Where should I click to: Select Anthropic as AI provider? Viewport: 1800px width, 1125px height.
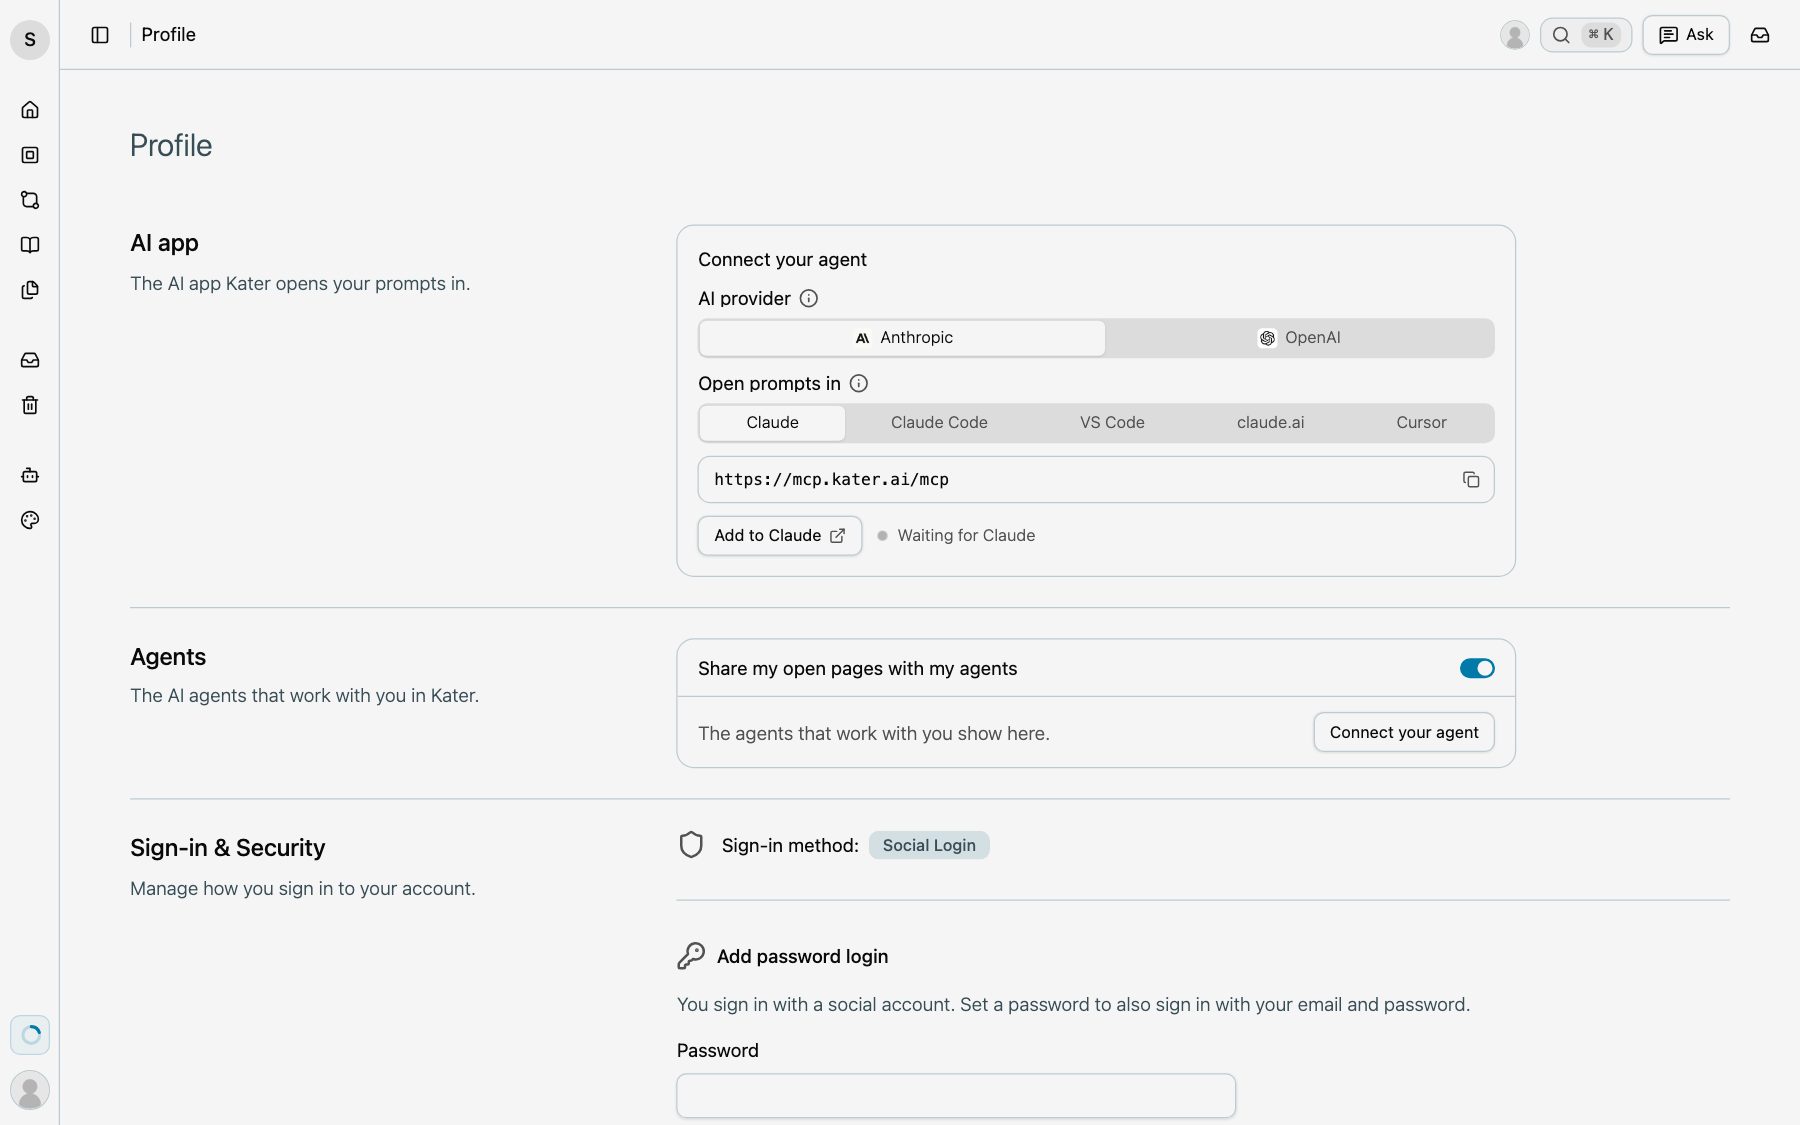902,338
